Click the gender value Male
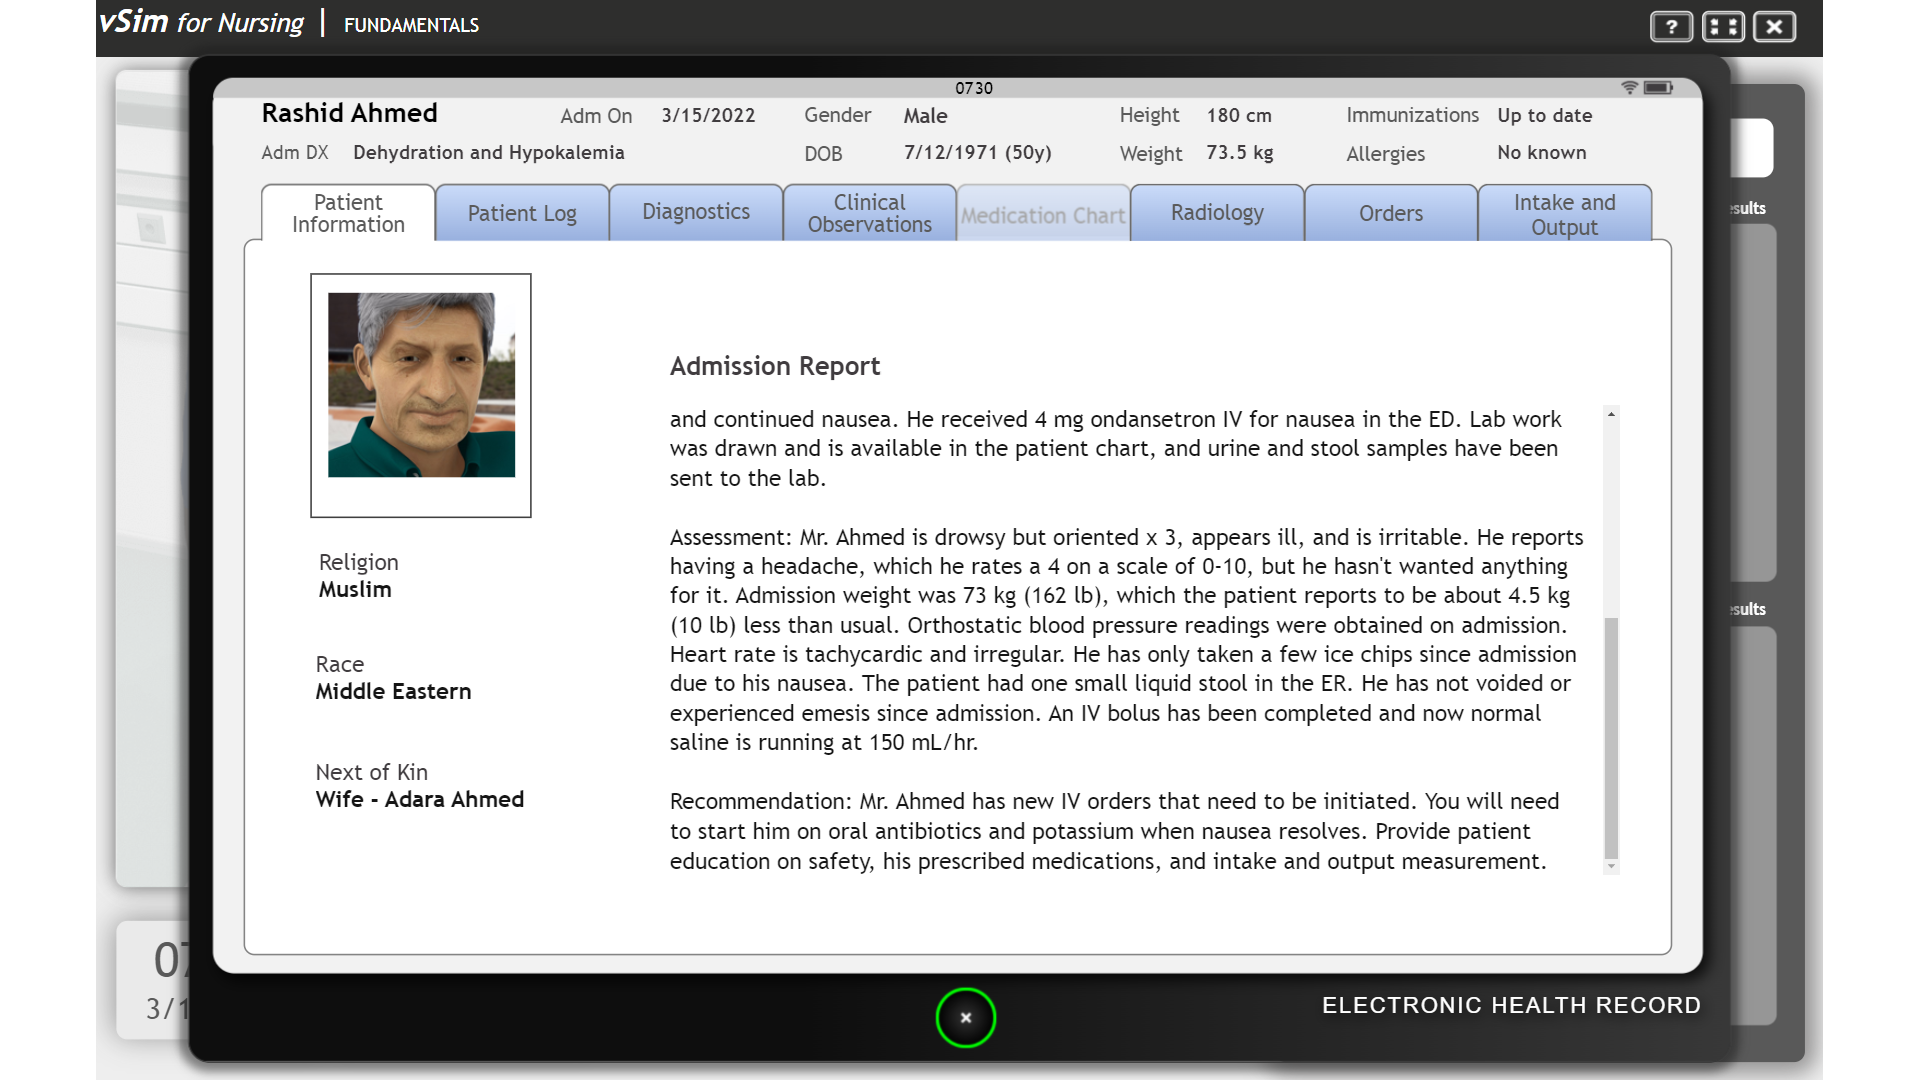Viewport: 1920px width, 1080px height. point(926,116)
